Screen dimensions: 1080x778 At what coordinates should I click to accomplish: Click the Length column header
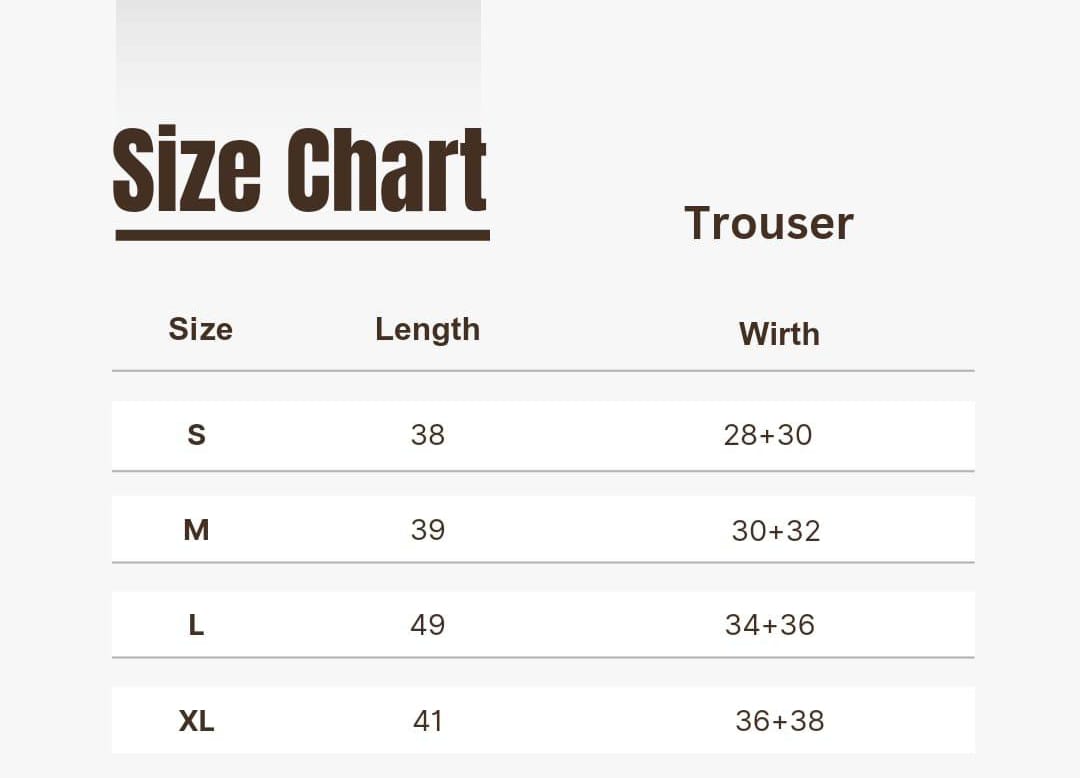[427, 330]
